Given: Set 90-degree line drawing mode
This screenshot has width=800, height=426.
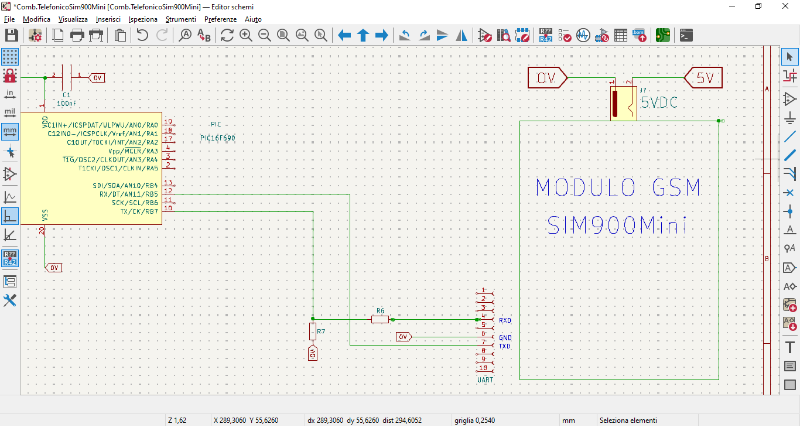Looking at the screenshot, I should [10, 216].
